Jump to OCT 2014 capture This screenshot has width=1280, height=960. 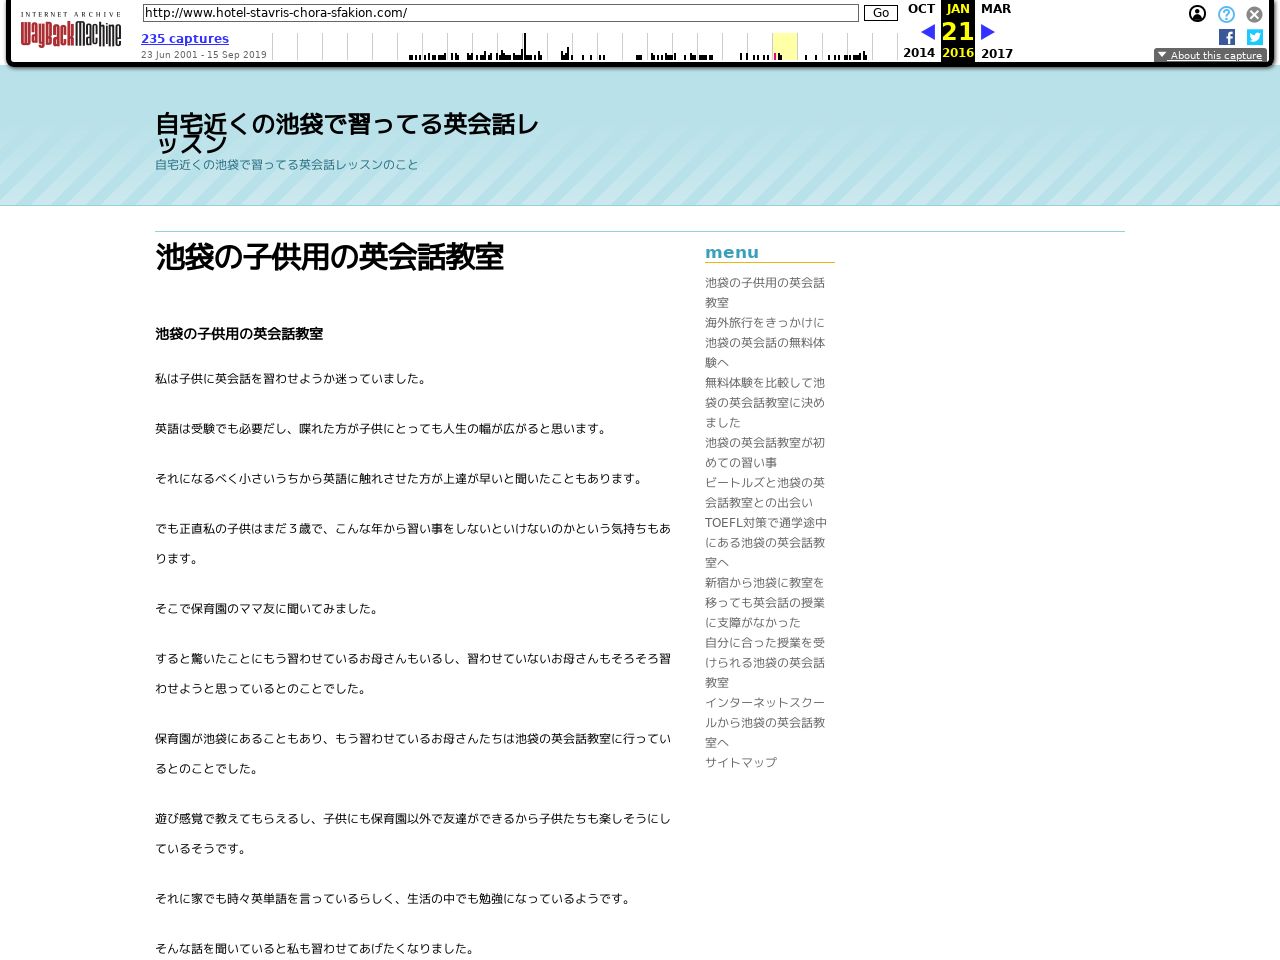[921, 9]
